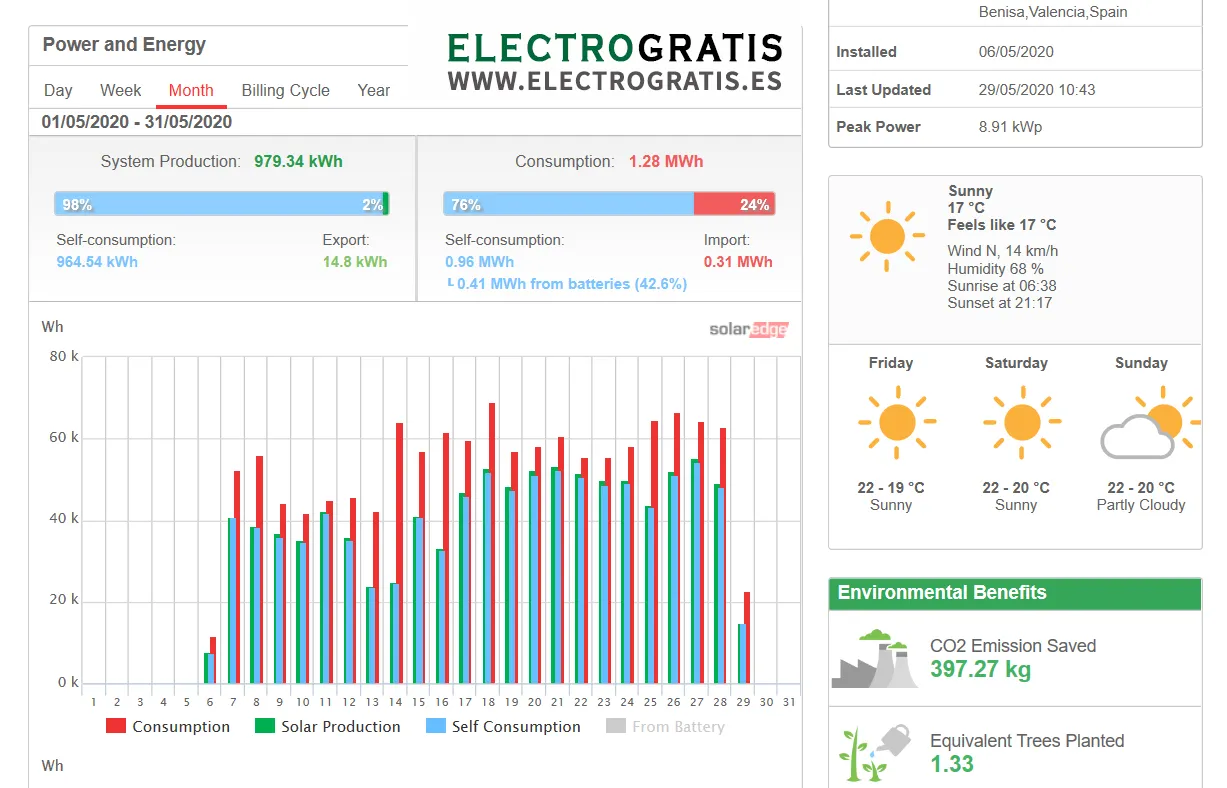Toggle Consumption series in chart legend
Viewport: 1227px width, 788px height.
point(168,727)
